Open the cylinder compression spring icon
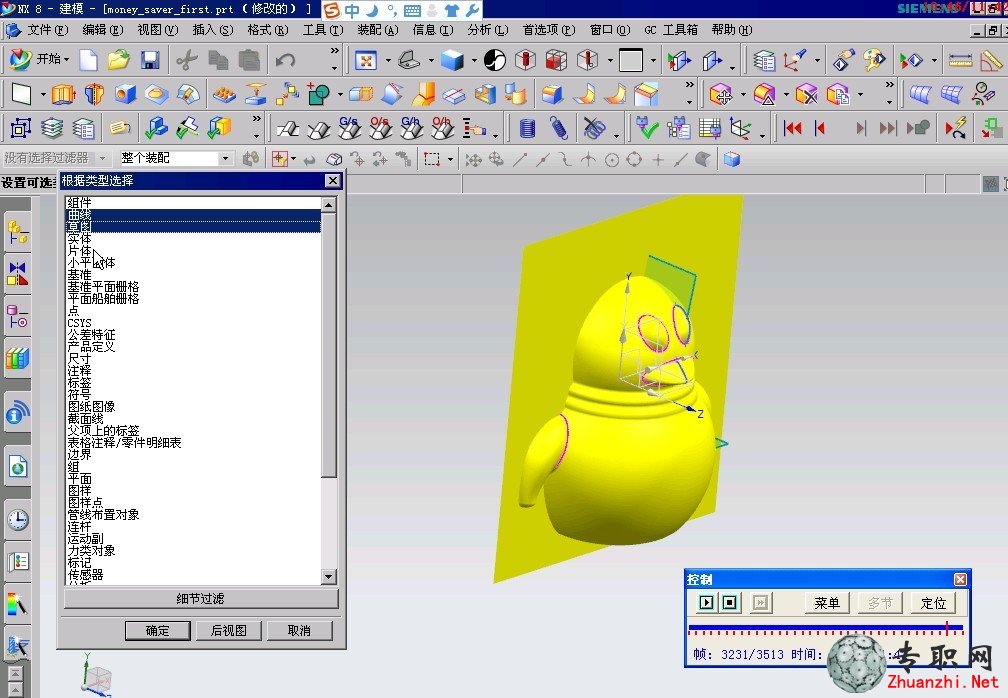Image resolution: width=1008 pixels, height=698 pixels. click(526, 128)
